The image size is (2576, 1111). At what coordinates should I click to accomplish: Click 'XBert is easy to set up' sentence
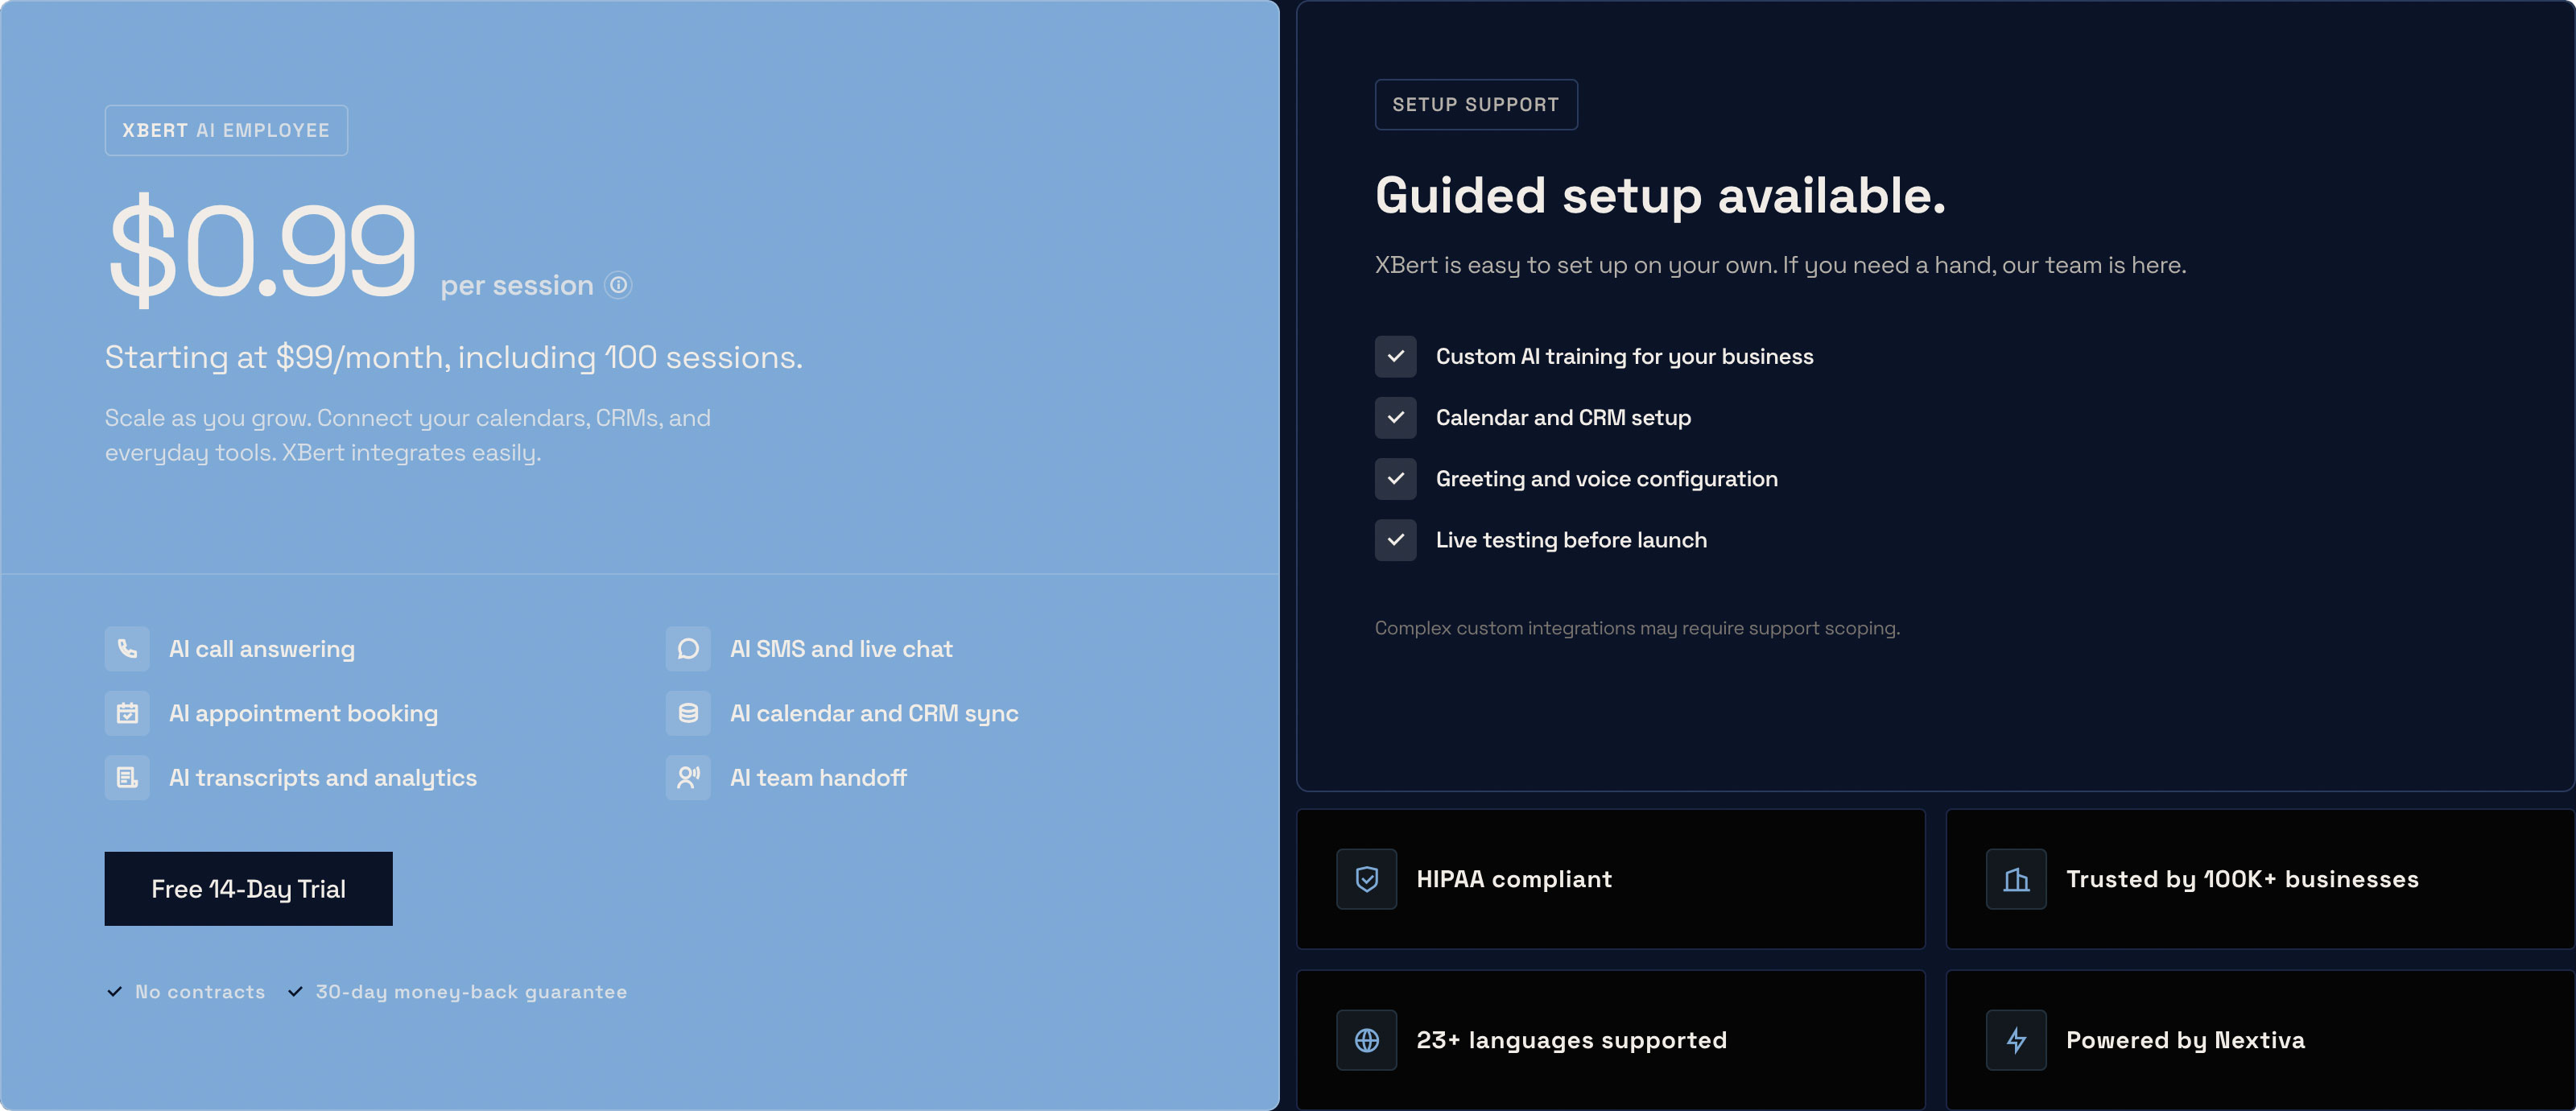tap(1781, 266)
